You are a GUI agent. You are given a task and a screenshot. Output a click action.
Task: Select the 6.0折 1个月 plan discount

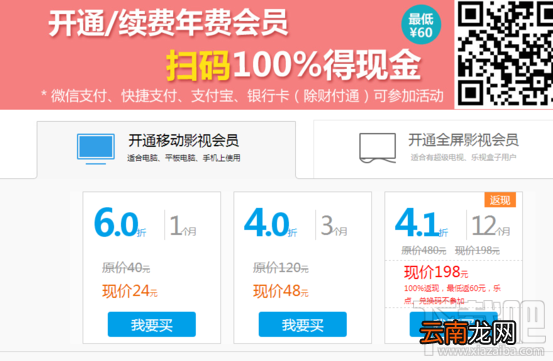click(x=120, y=223)
